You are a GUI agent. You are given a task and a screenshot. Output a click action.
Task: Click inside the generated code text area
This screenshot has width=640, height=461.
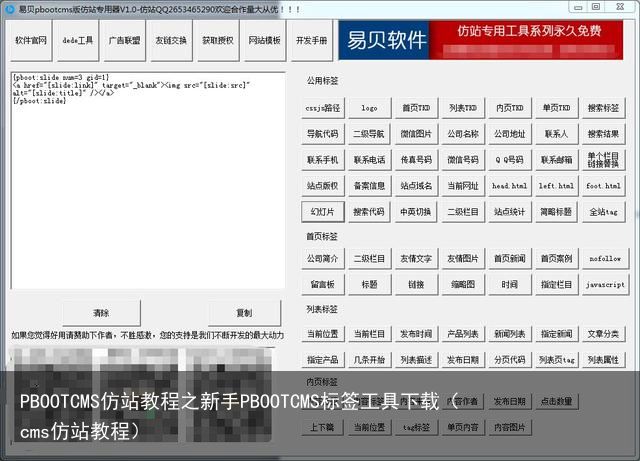(148, 181)
